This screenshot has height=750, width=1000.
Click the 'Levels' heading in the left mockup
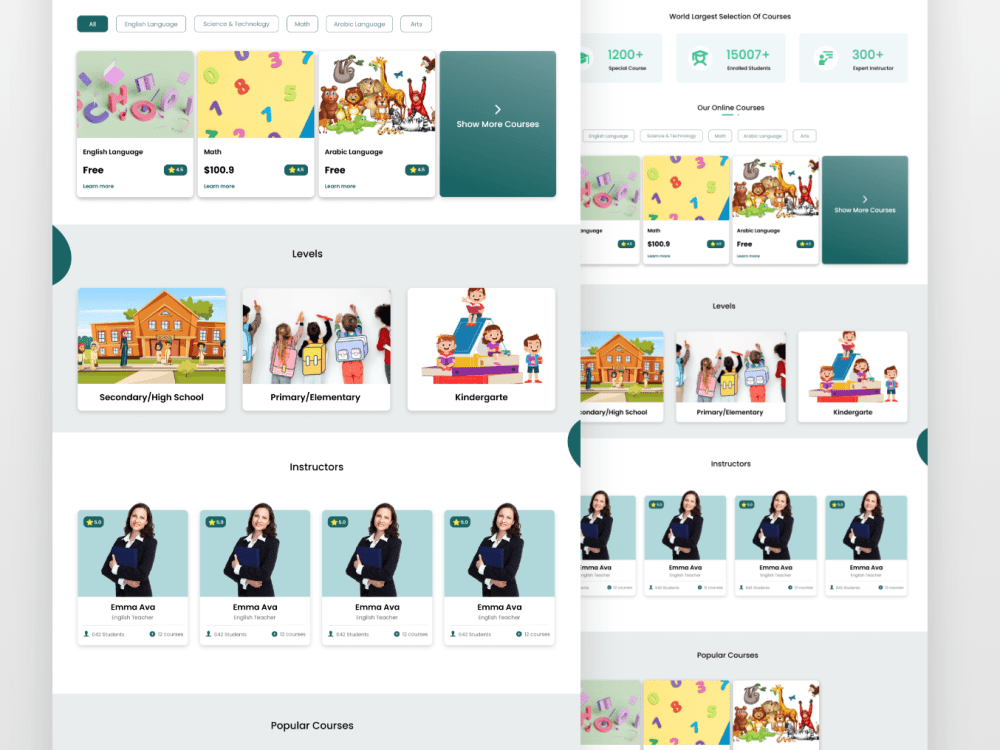[307, 254]
